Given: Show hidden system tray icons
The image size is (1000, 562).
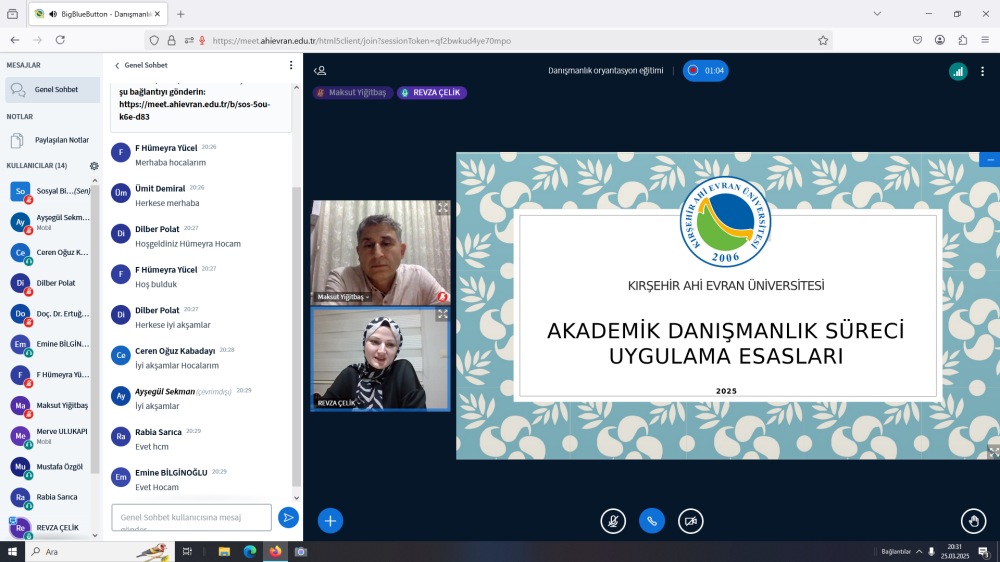Looking at the screenshot, I should (919, 552).
